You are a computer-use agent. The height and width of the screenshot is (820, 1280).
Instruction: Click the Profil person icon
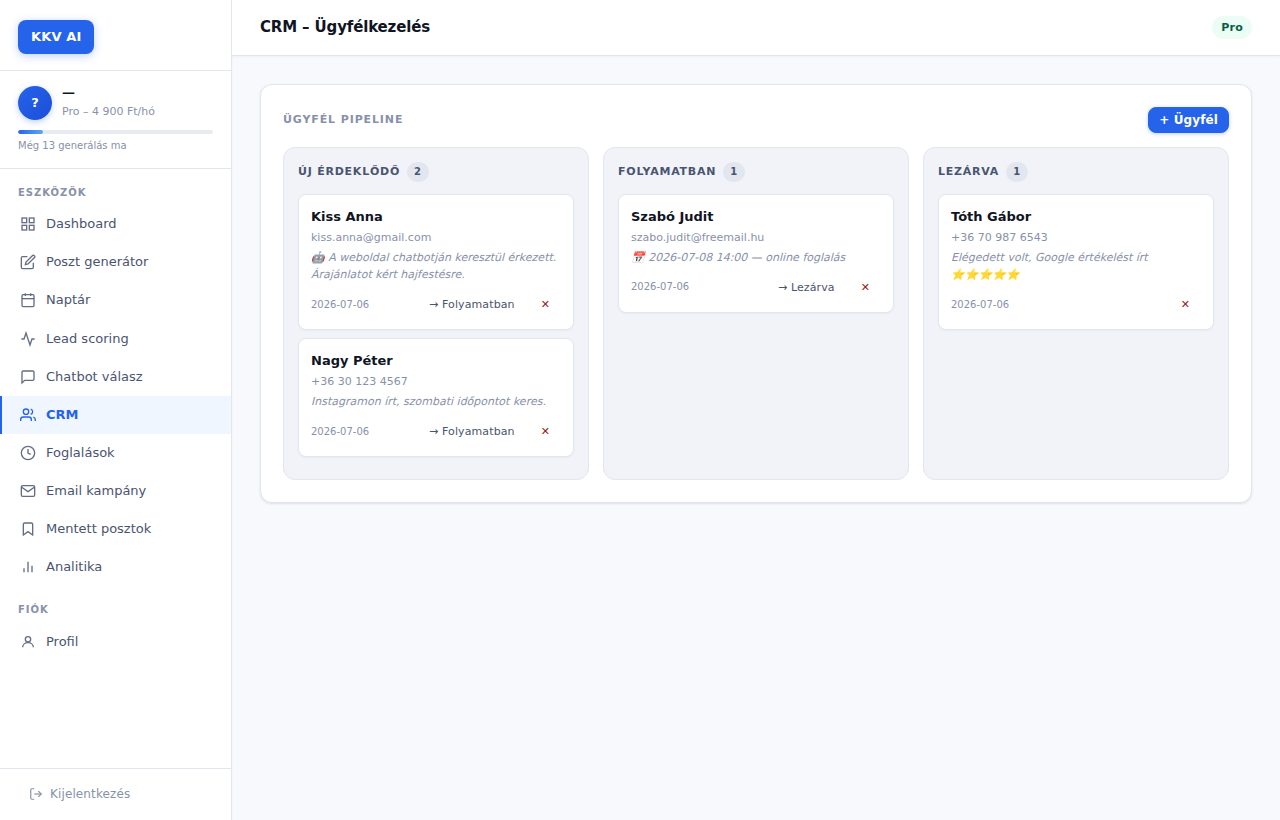click(28, 642)
